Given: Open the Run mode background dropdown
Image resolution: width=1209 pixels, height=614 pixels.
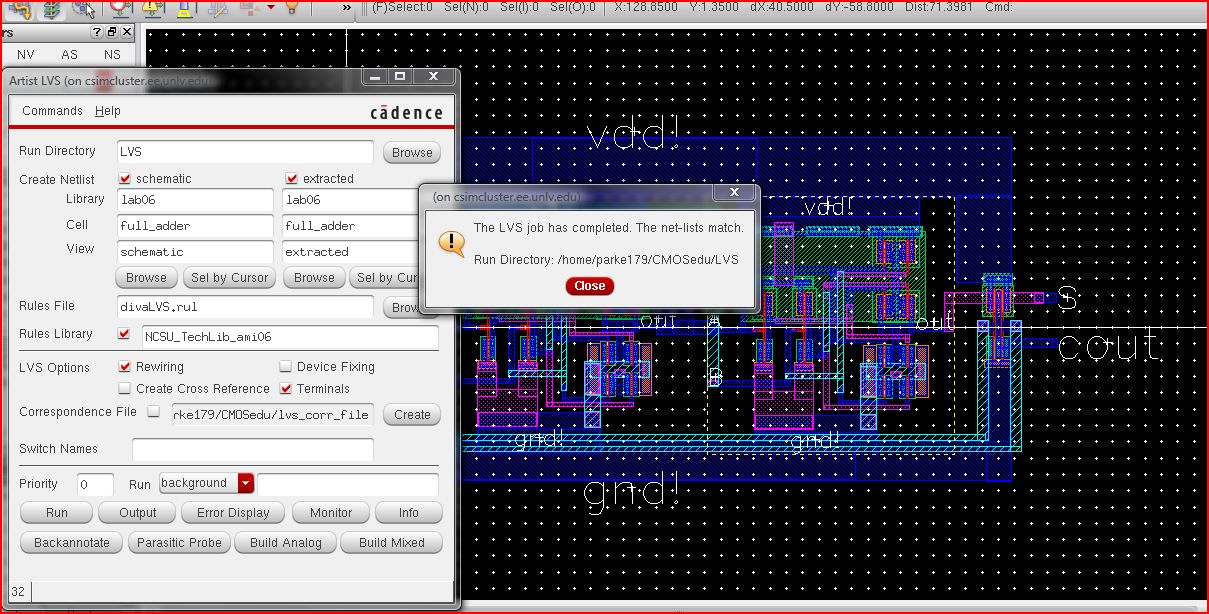Looking at the screenshot, I should 246,484.
